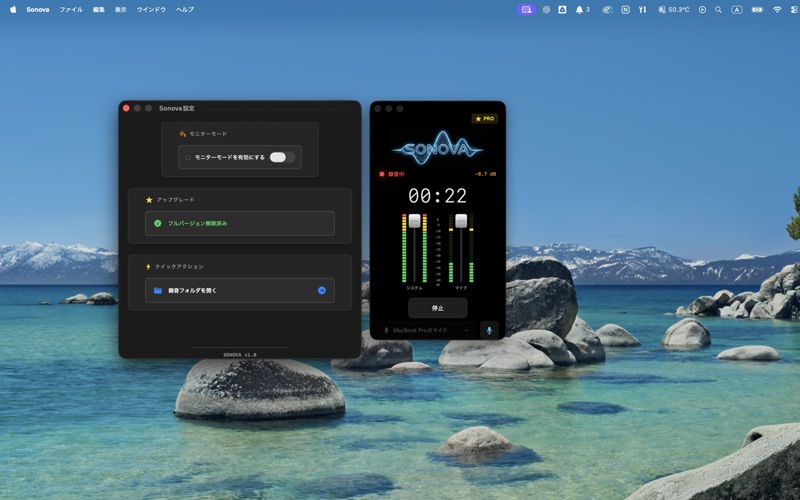The height and width of the screenshot is (500, 800).
Task: Open the MacBook Proのマイク input dropdown
Action: (426, 331)
